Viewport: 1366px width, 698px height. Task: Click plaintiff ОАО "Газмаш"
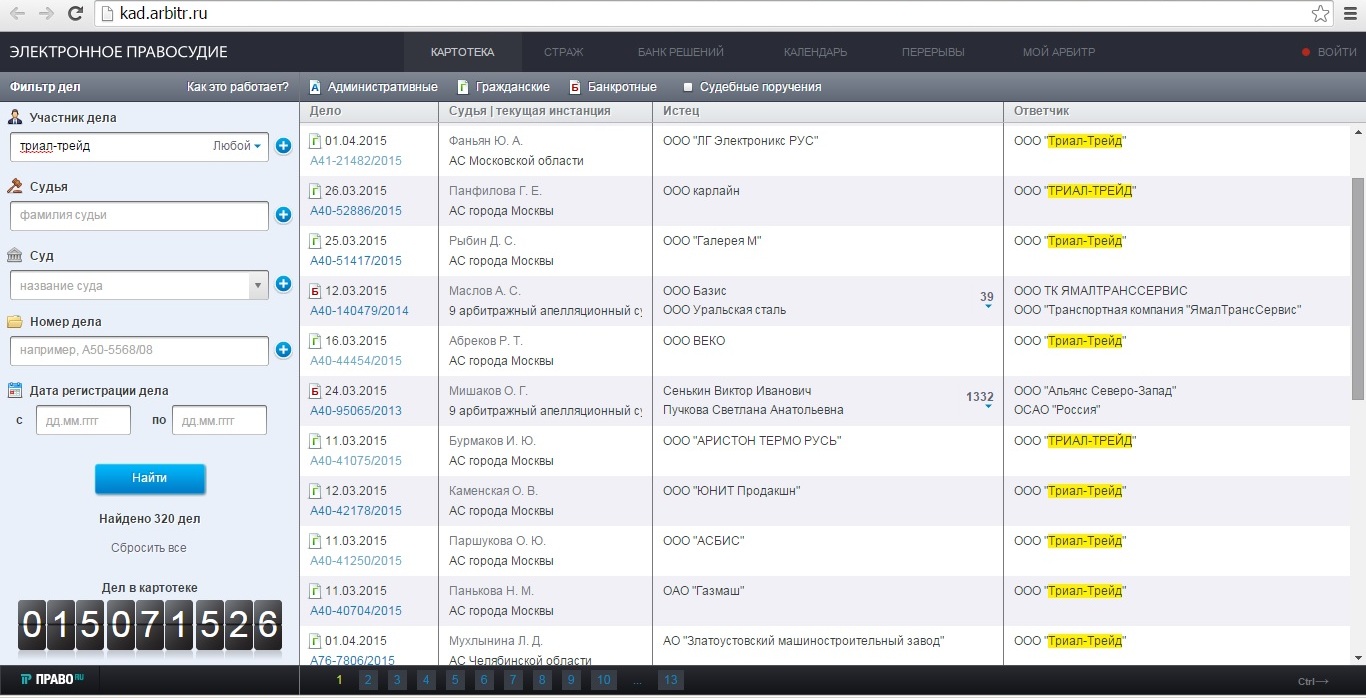tap(704, 591)
